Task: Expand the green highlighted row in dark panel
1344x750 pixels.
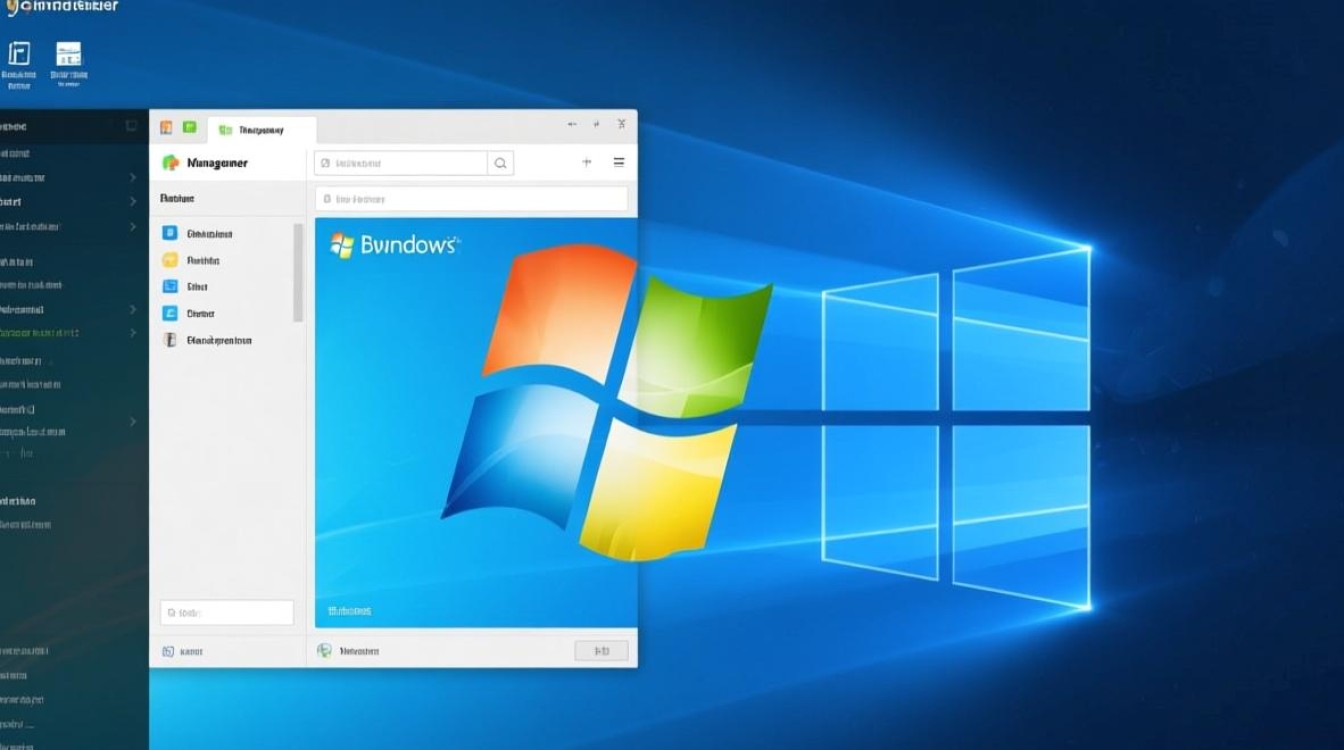Action: [133, 333]
